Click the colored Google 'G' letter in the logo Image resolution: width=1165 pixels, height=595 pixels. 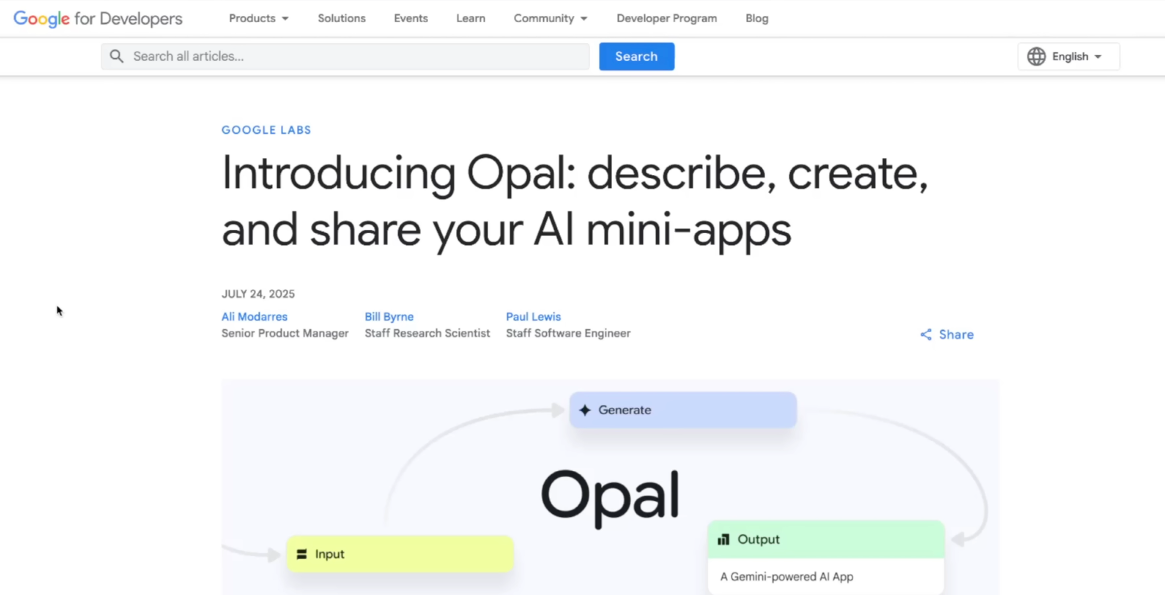point(19,18)
